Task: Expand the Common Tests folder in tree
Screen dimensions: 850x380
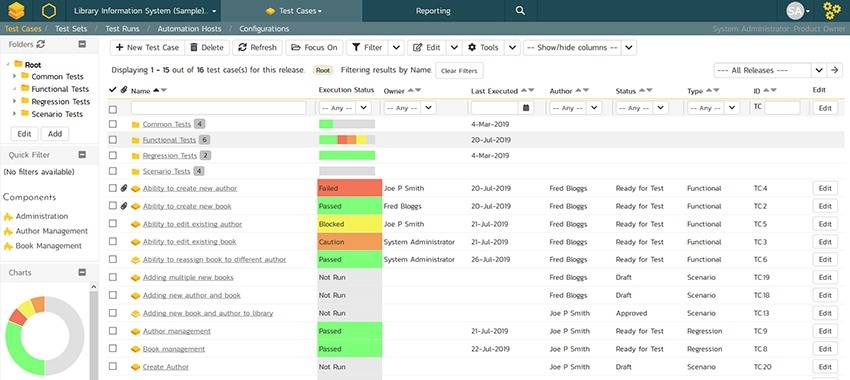Action: 14,76
